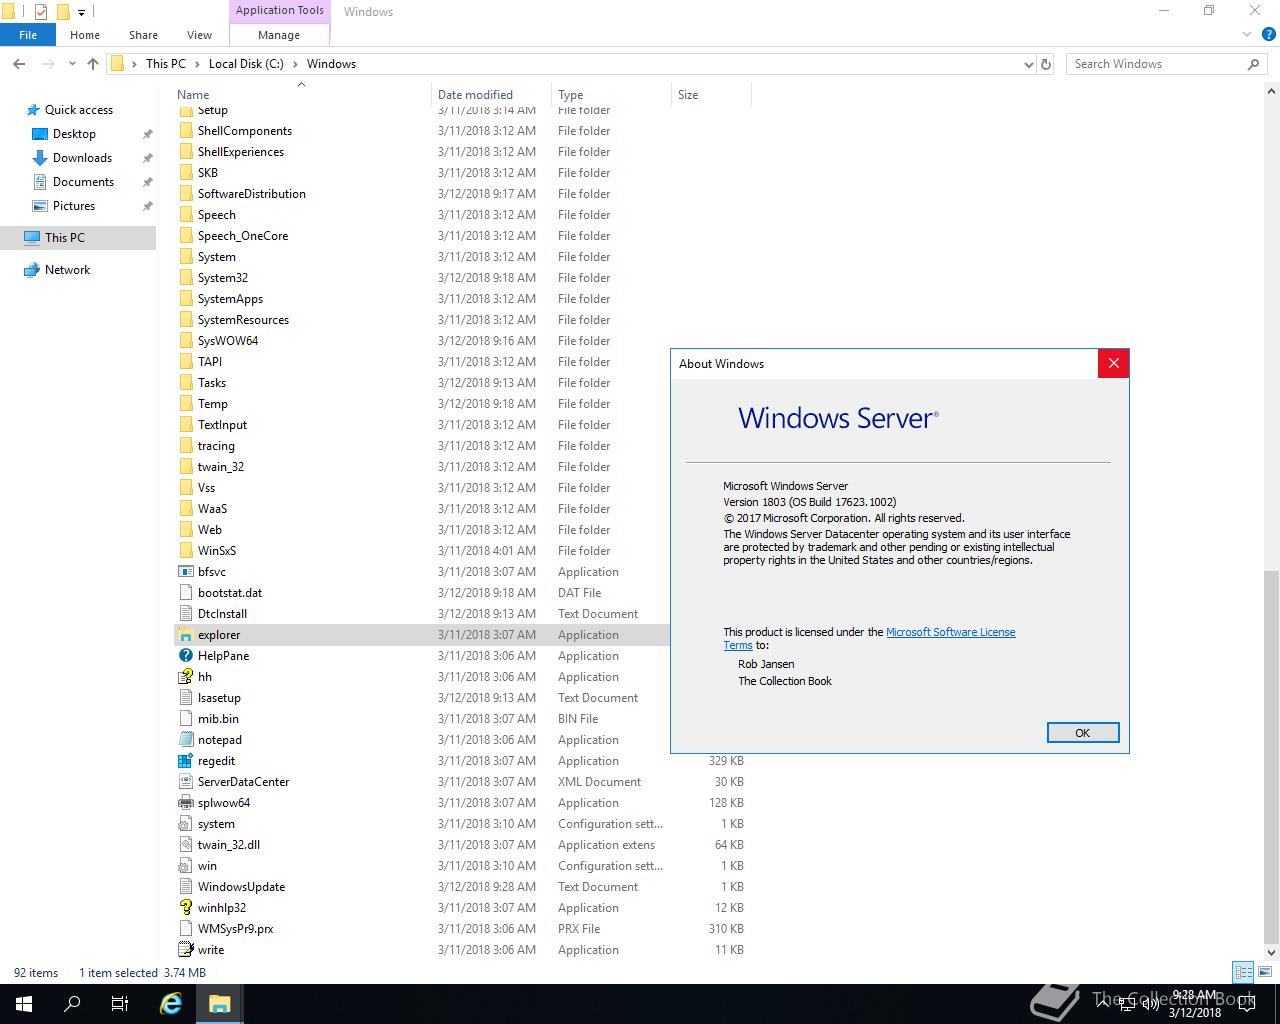Image resolution: width=1280 pixels, height=1024 pixels.
Task: Select the SysWOW64 folder
Action: pyautogui.click(x=228, y=341)
